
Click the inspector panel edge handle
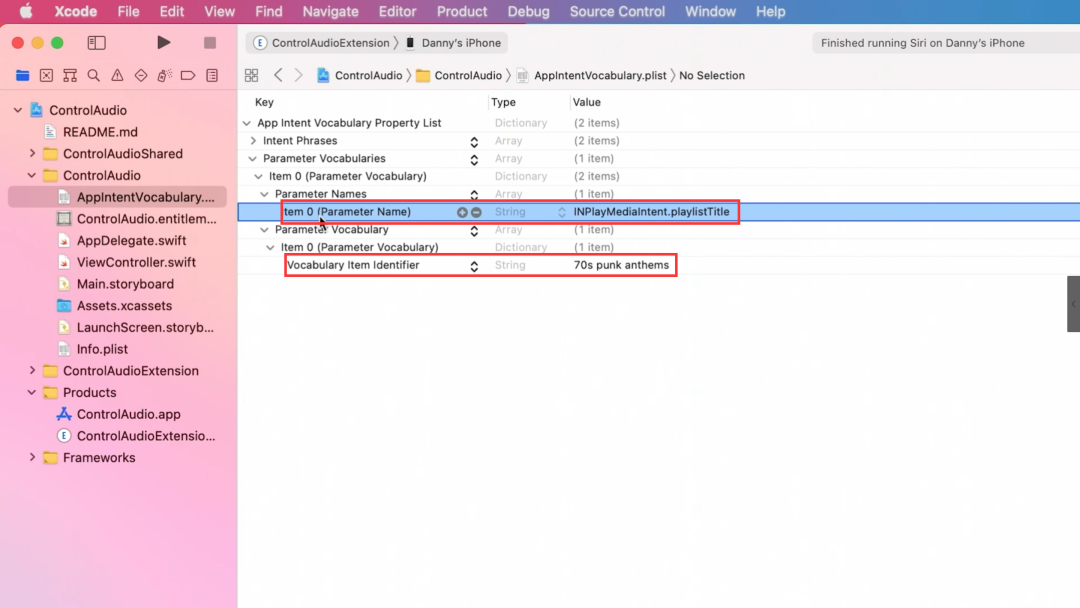1073,304
